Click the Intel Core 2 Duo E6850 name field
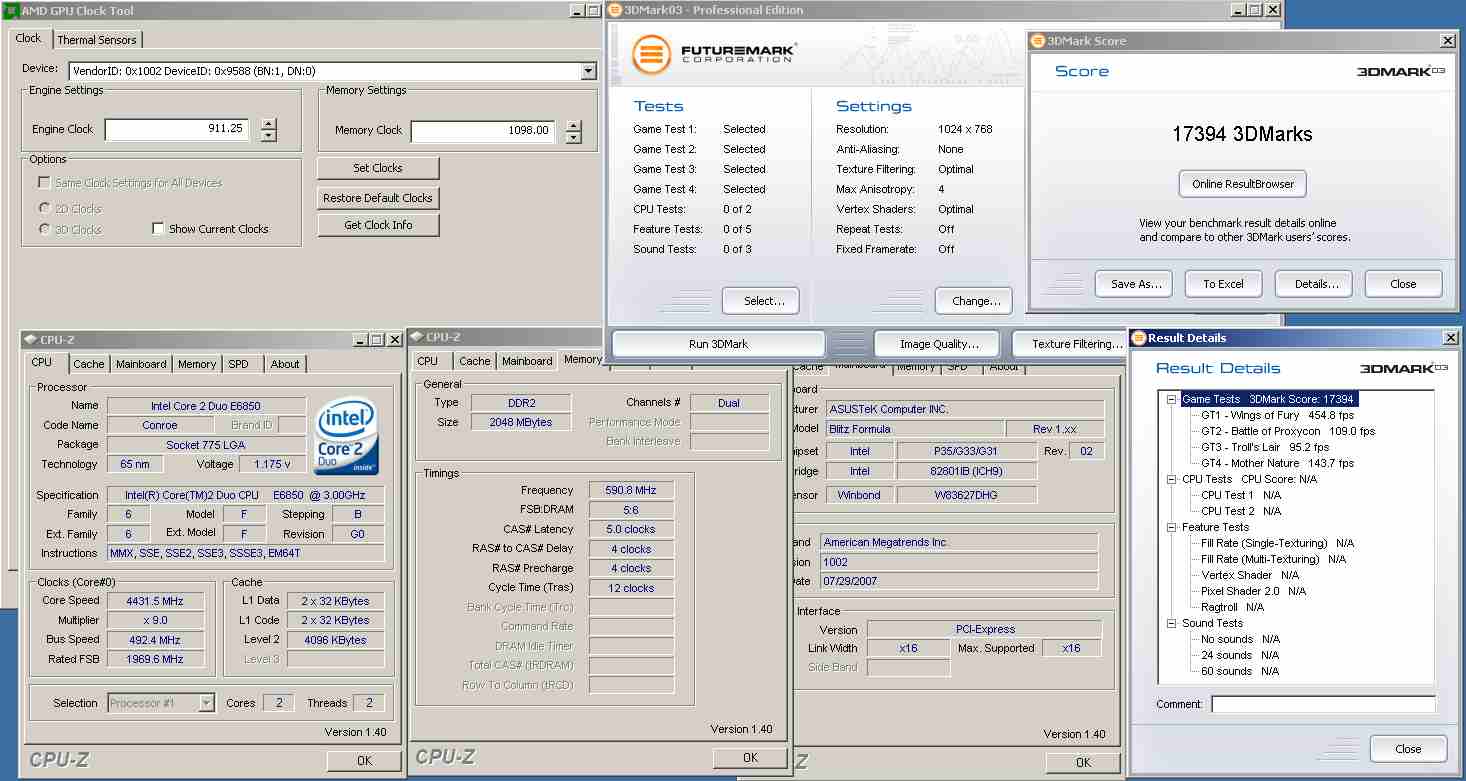 click(x=206, y=406)
